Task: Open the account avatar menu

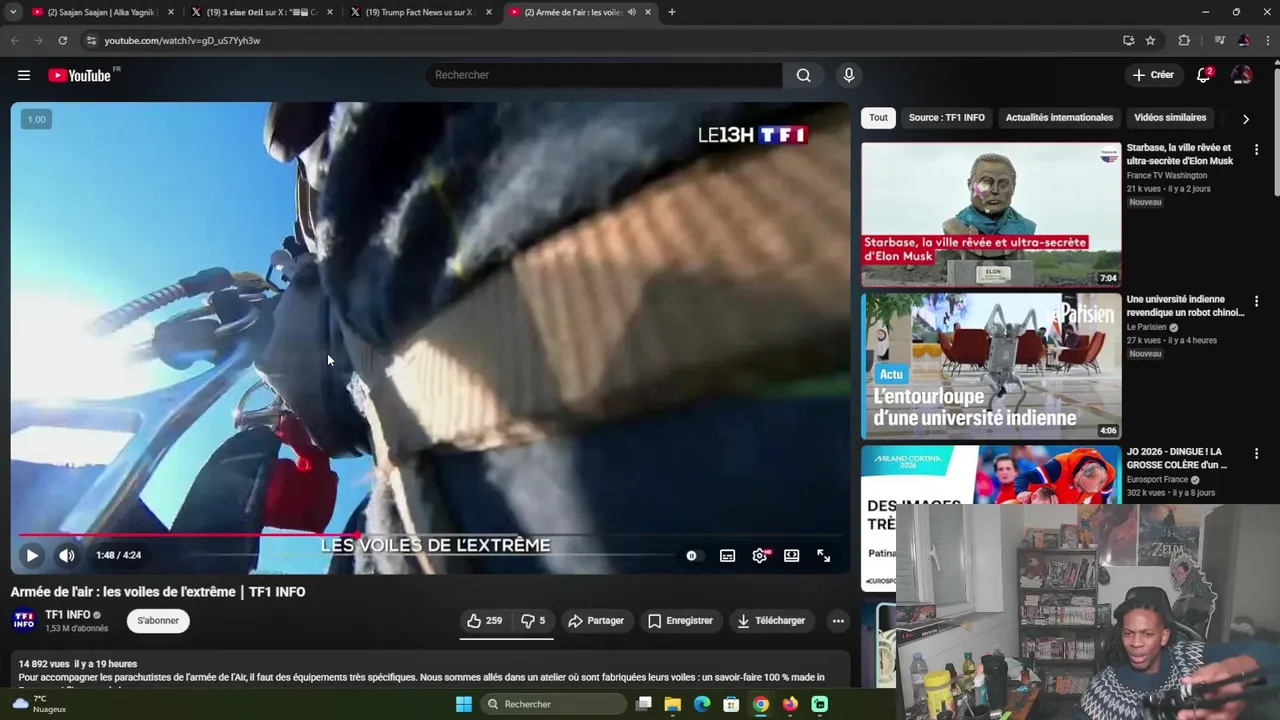Action: pos(1242,75)
